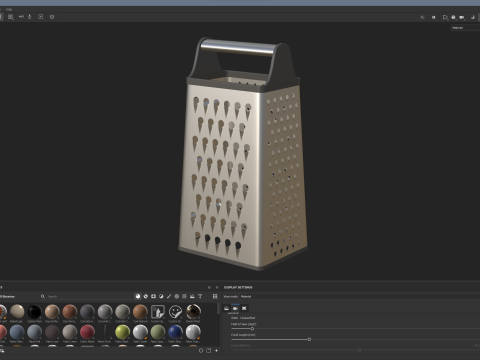The height and width of the screenshot is (360, 480).
Task: Select the navy blue fabric sphere
Action: point(175,332)
